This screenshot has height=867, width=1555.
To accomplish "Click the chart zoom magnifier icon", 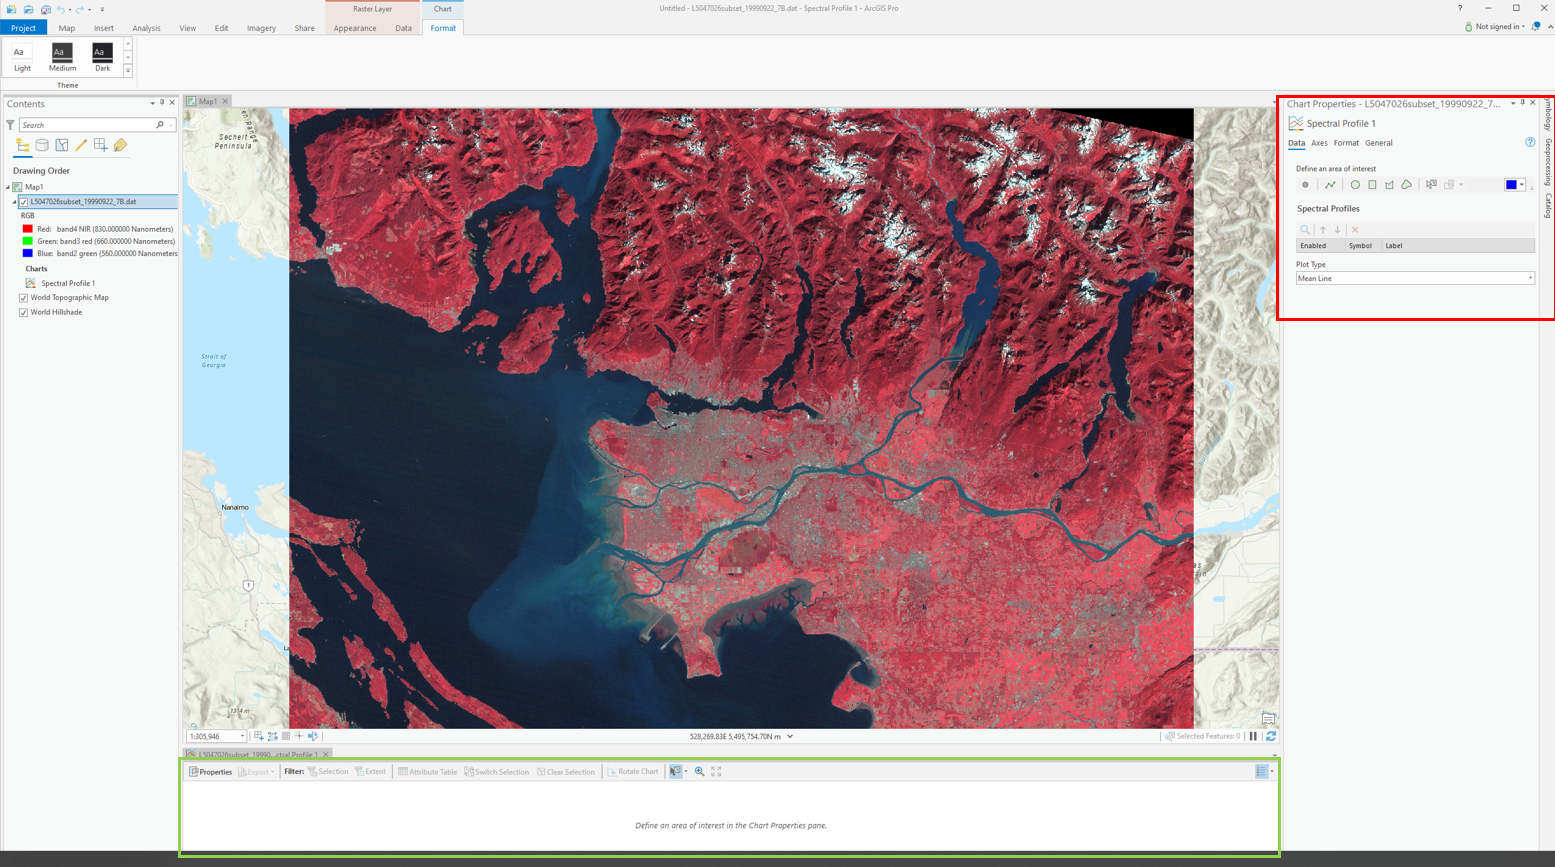I will click(699, 772).
